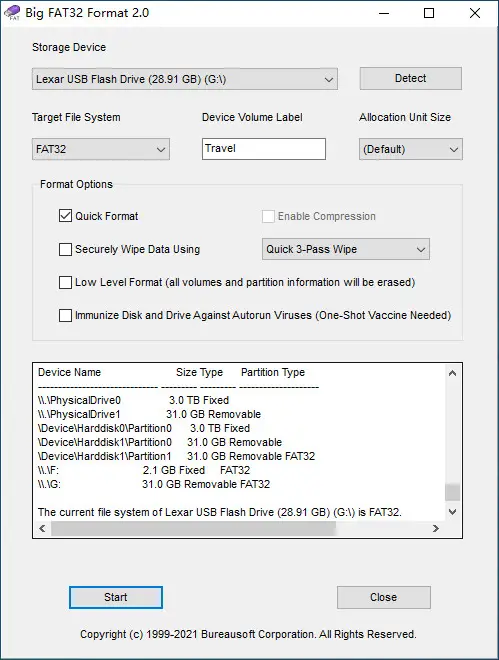Close the window with the X icon
This screenshot has height=660, width=499.
coord(475,13)
